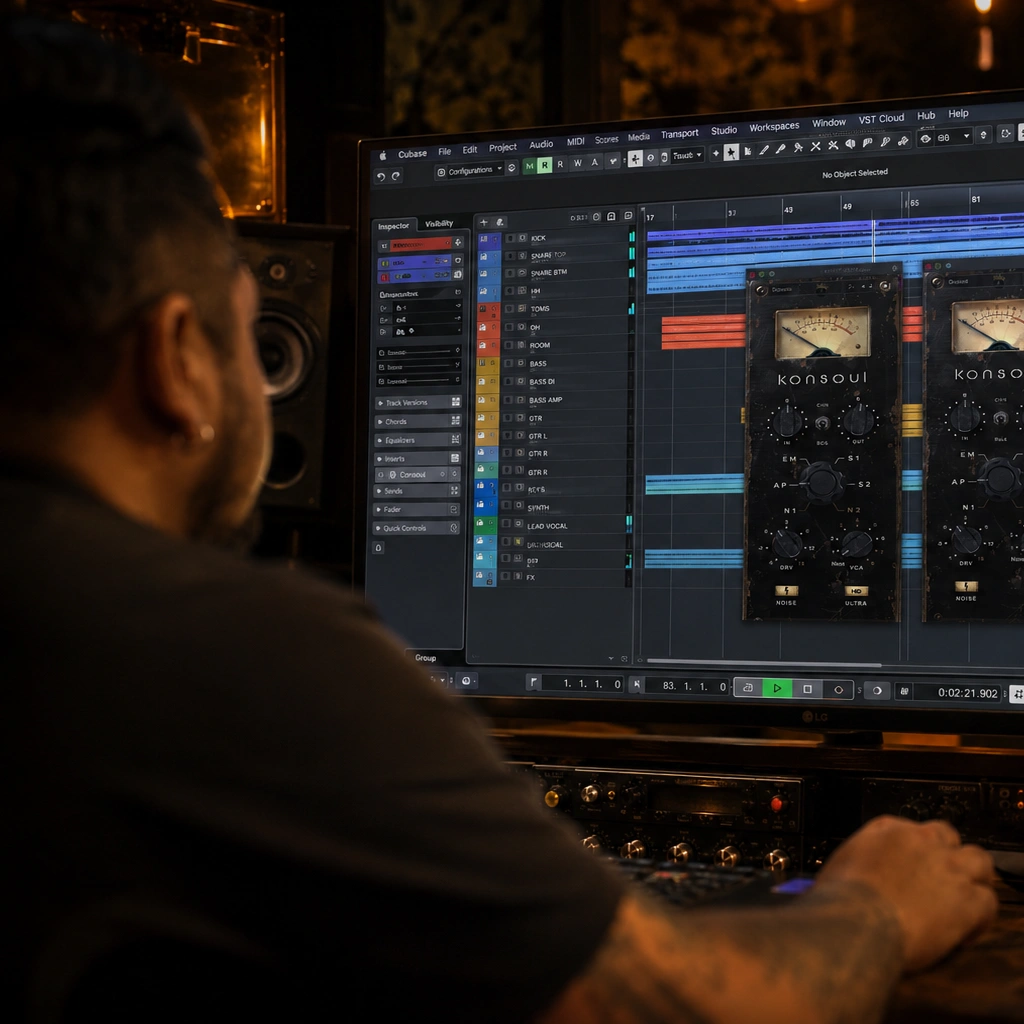The image size is (1024, 1024).
Task: Select the Range Selection tool
Action: click(748, 151)
